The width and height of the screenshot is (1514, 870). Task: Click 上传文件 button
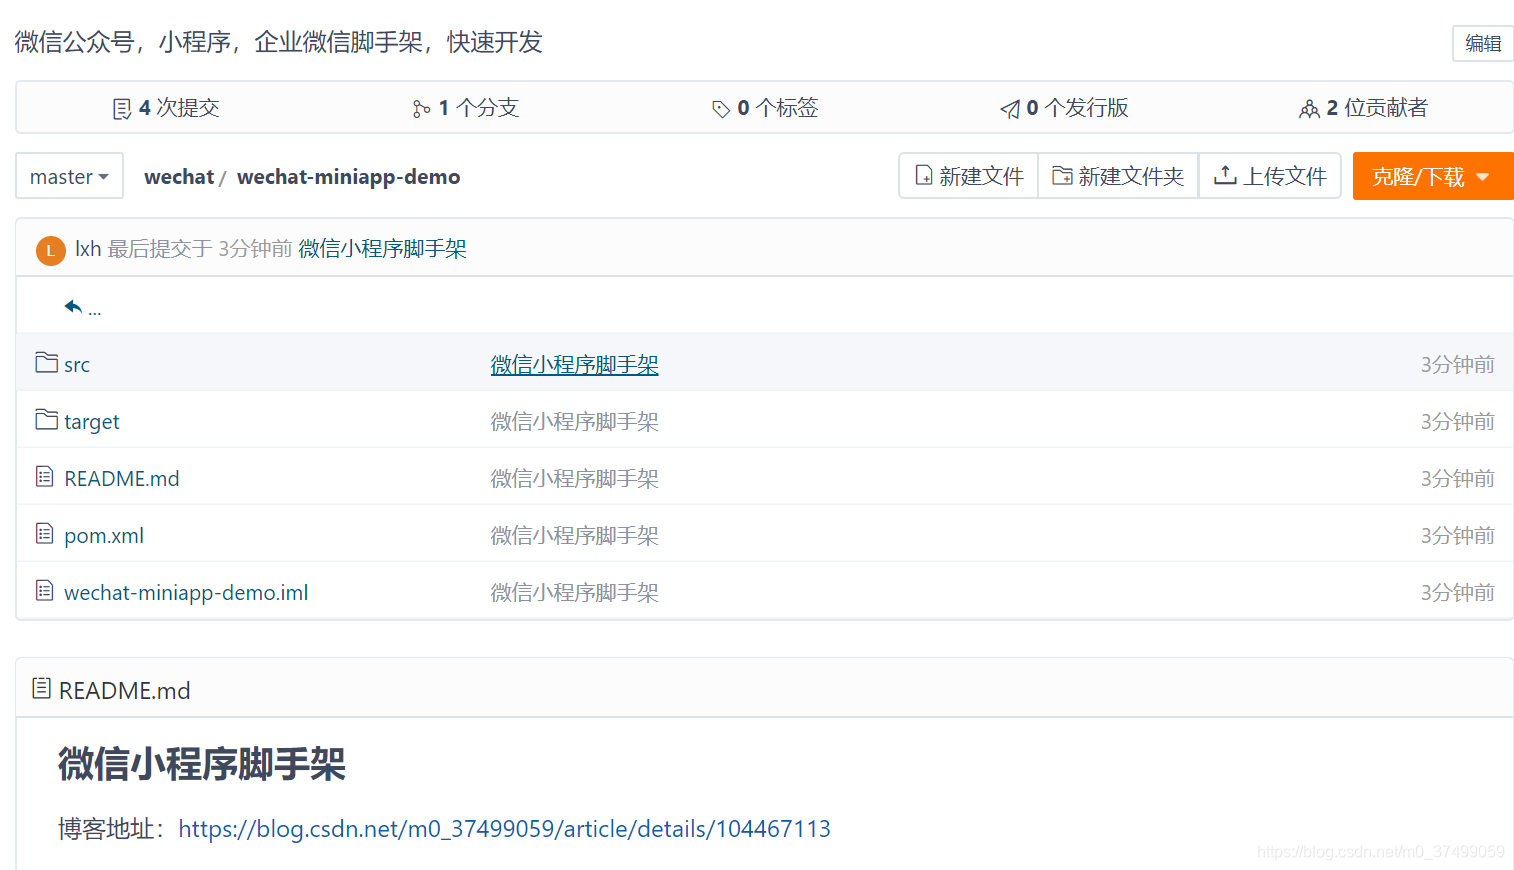pos(1270,176)
